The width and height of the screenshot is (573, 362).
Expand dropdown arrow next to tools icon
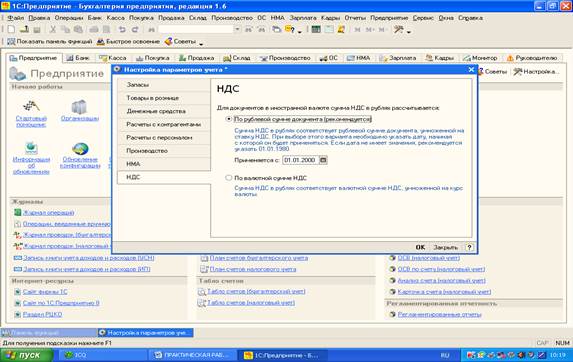[409, 32]
